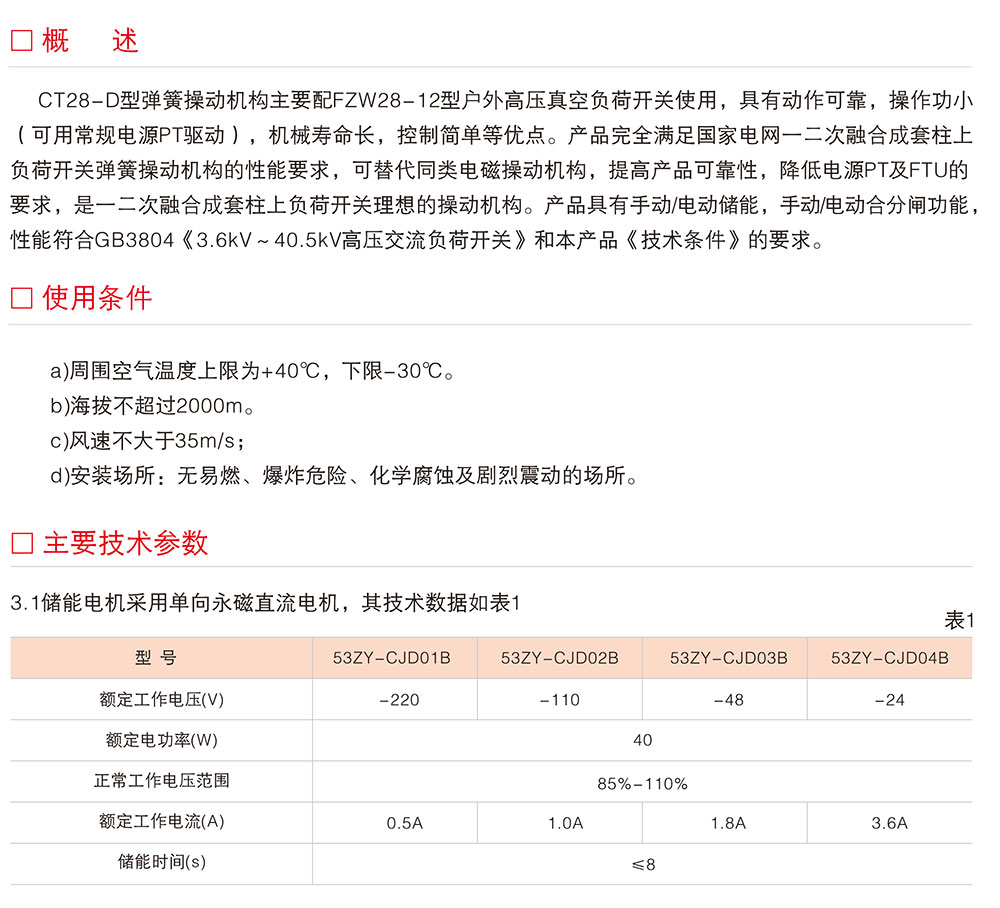This screenshot has height=908, width=1000.
Task: Click the 正常工作电压范围 row label
Action: [x=161, y=781]
